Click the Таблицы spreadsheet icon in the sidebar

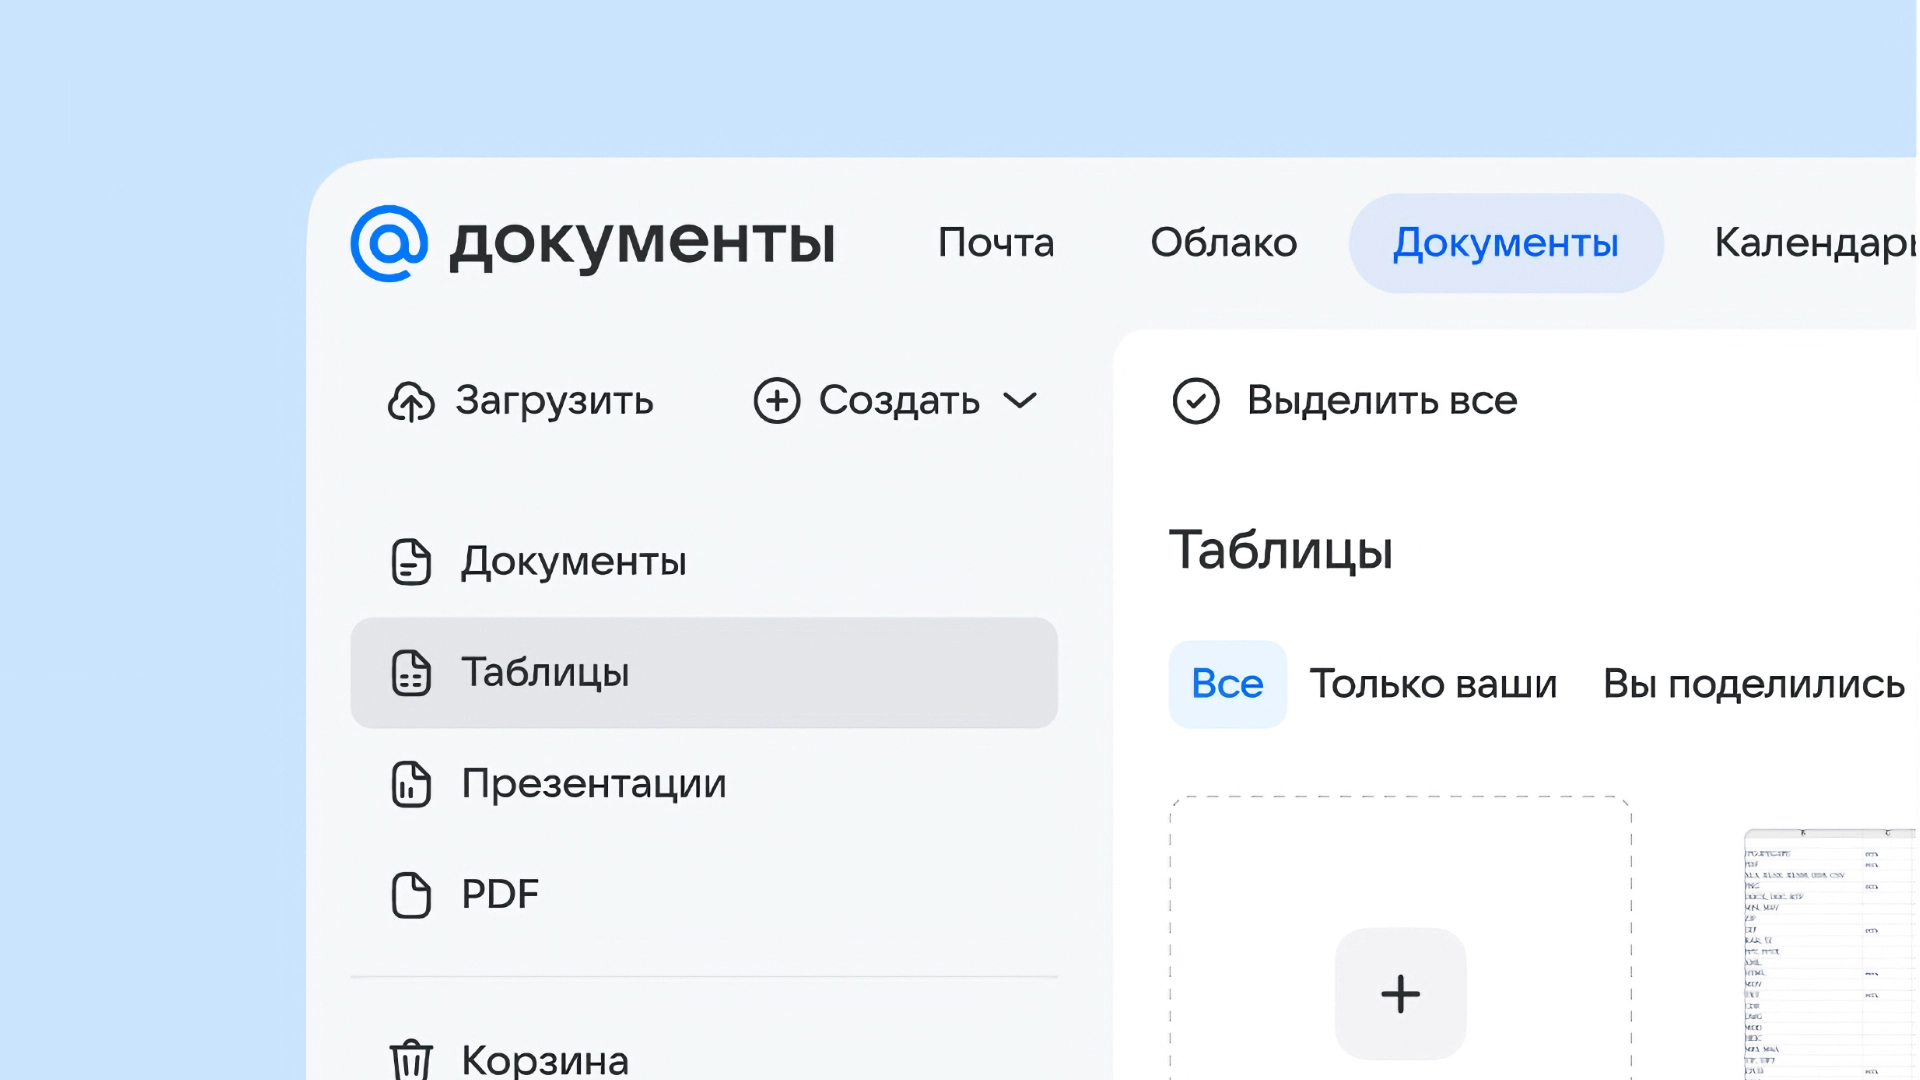411,673
